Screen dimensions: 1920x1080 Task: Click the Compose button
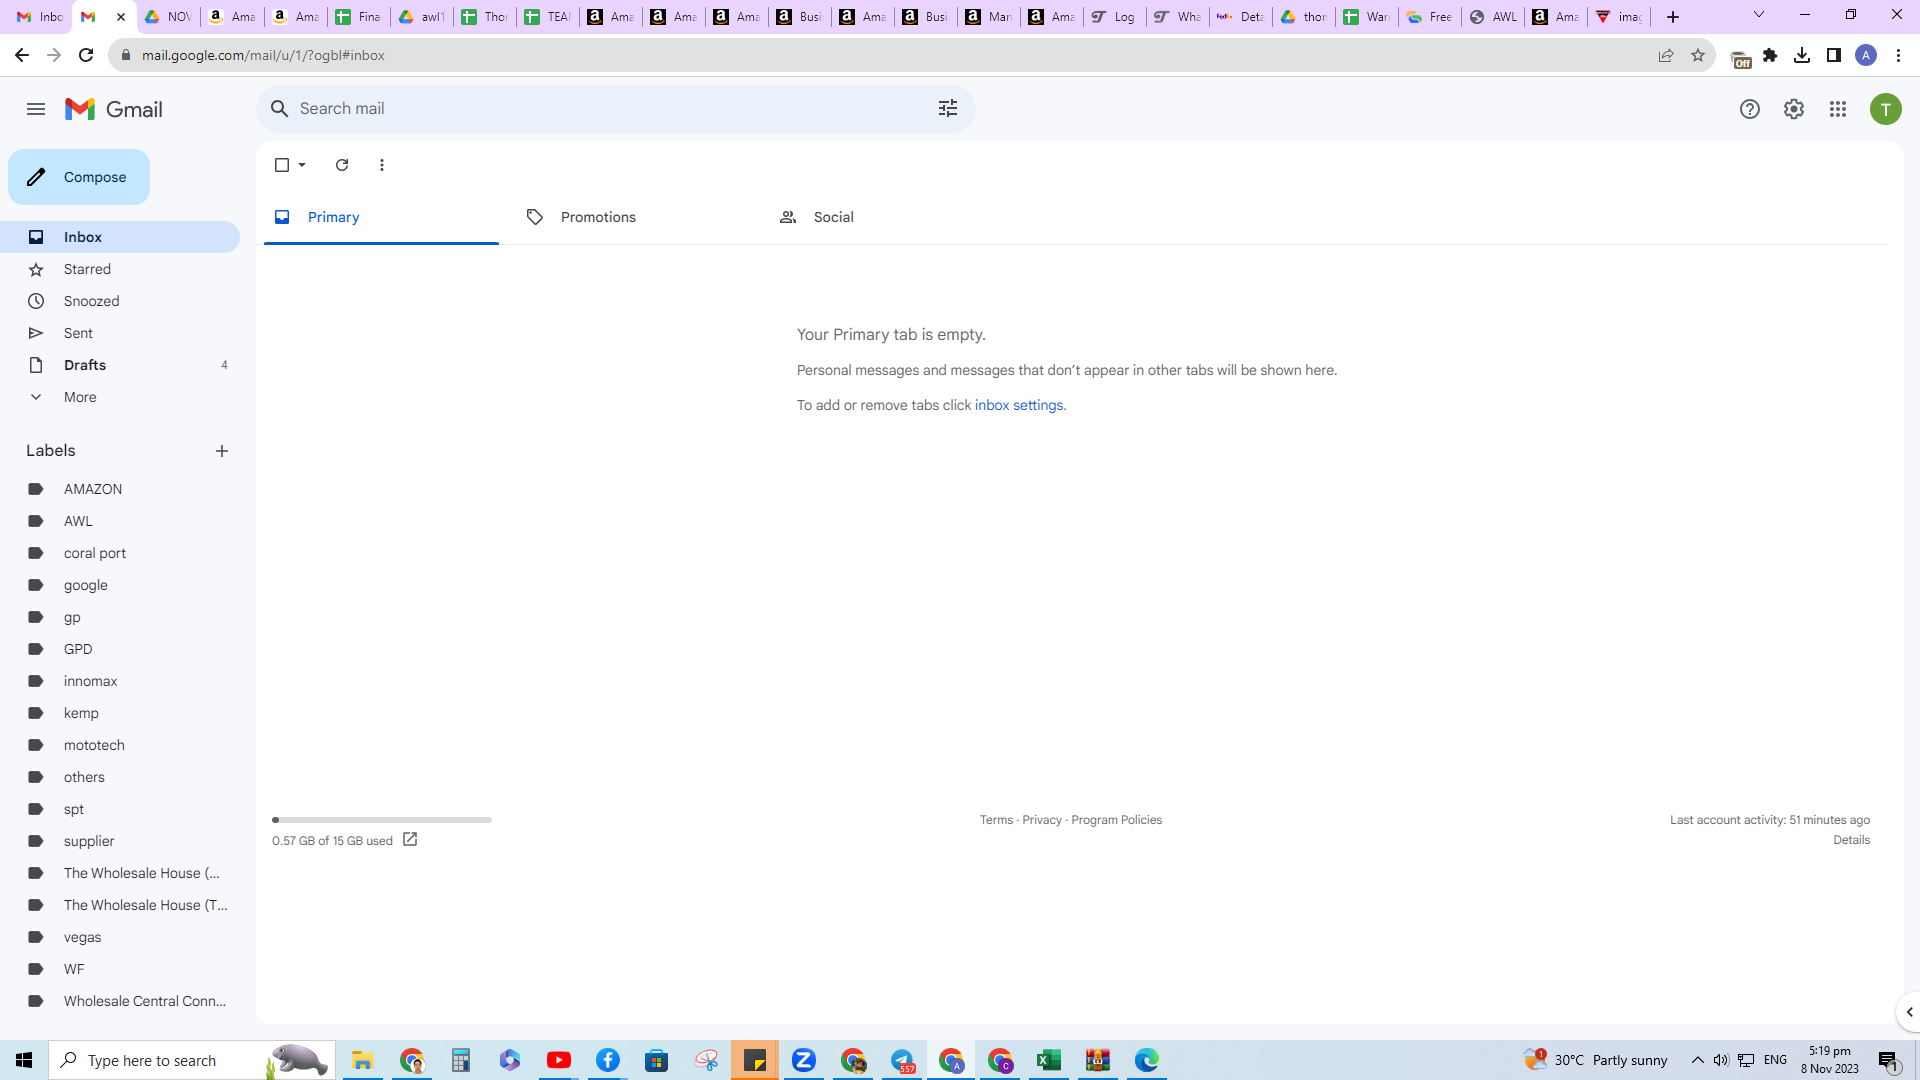point(79,177)
